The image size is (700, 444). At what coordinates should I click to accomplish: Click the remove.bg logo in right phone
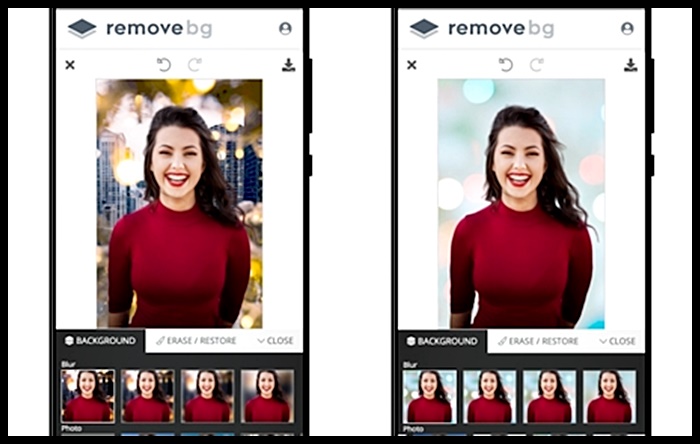[482, 29]
